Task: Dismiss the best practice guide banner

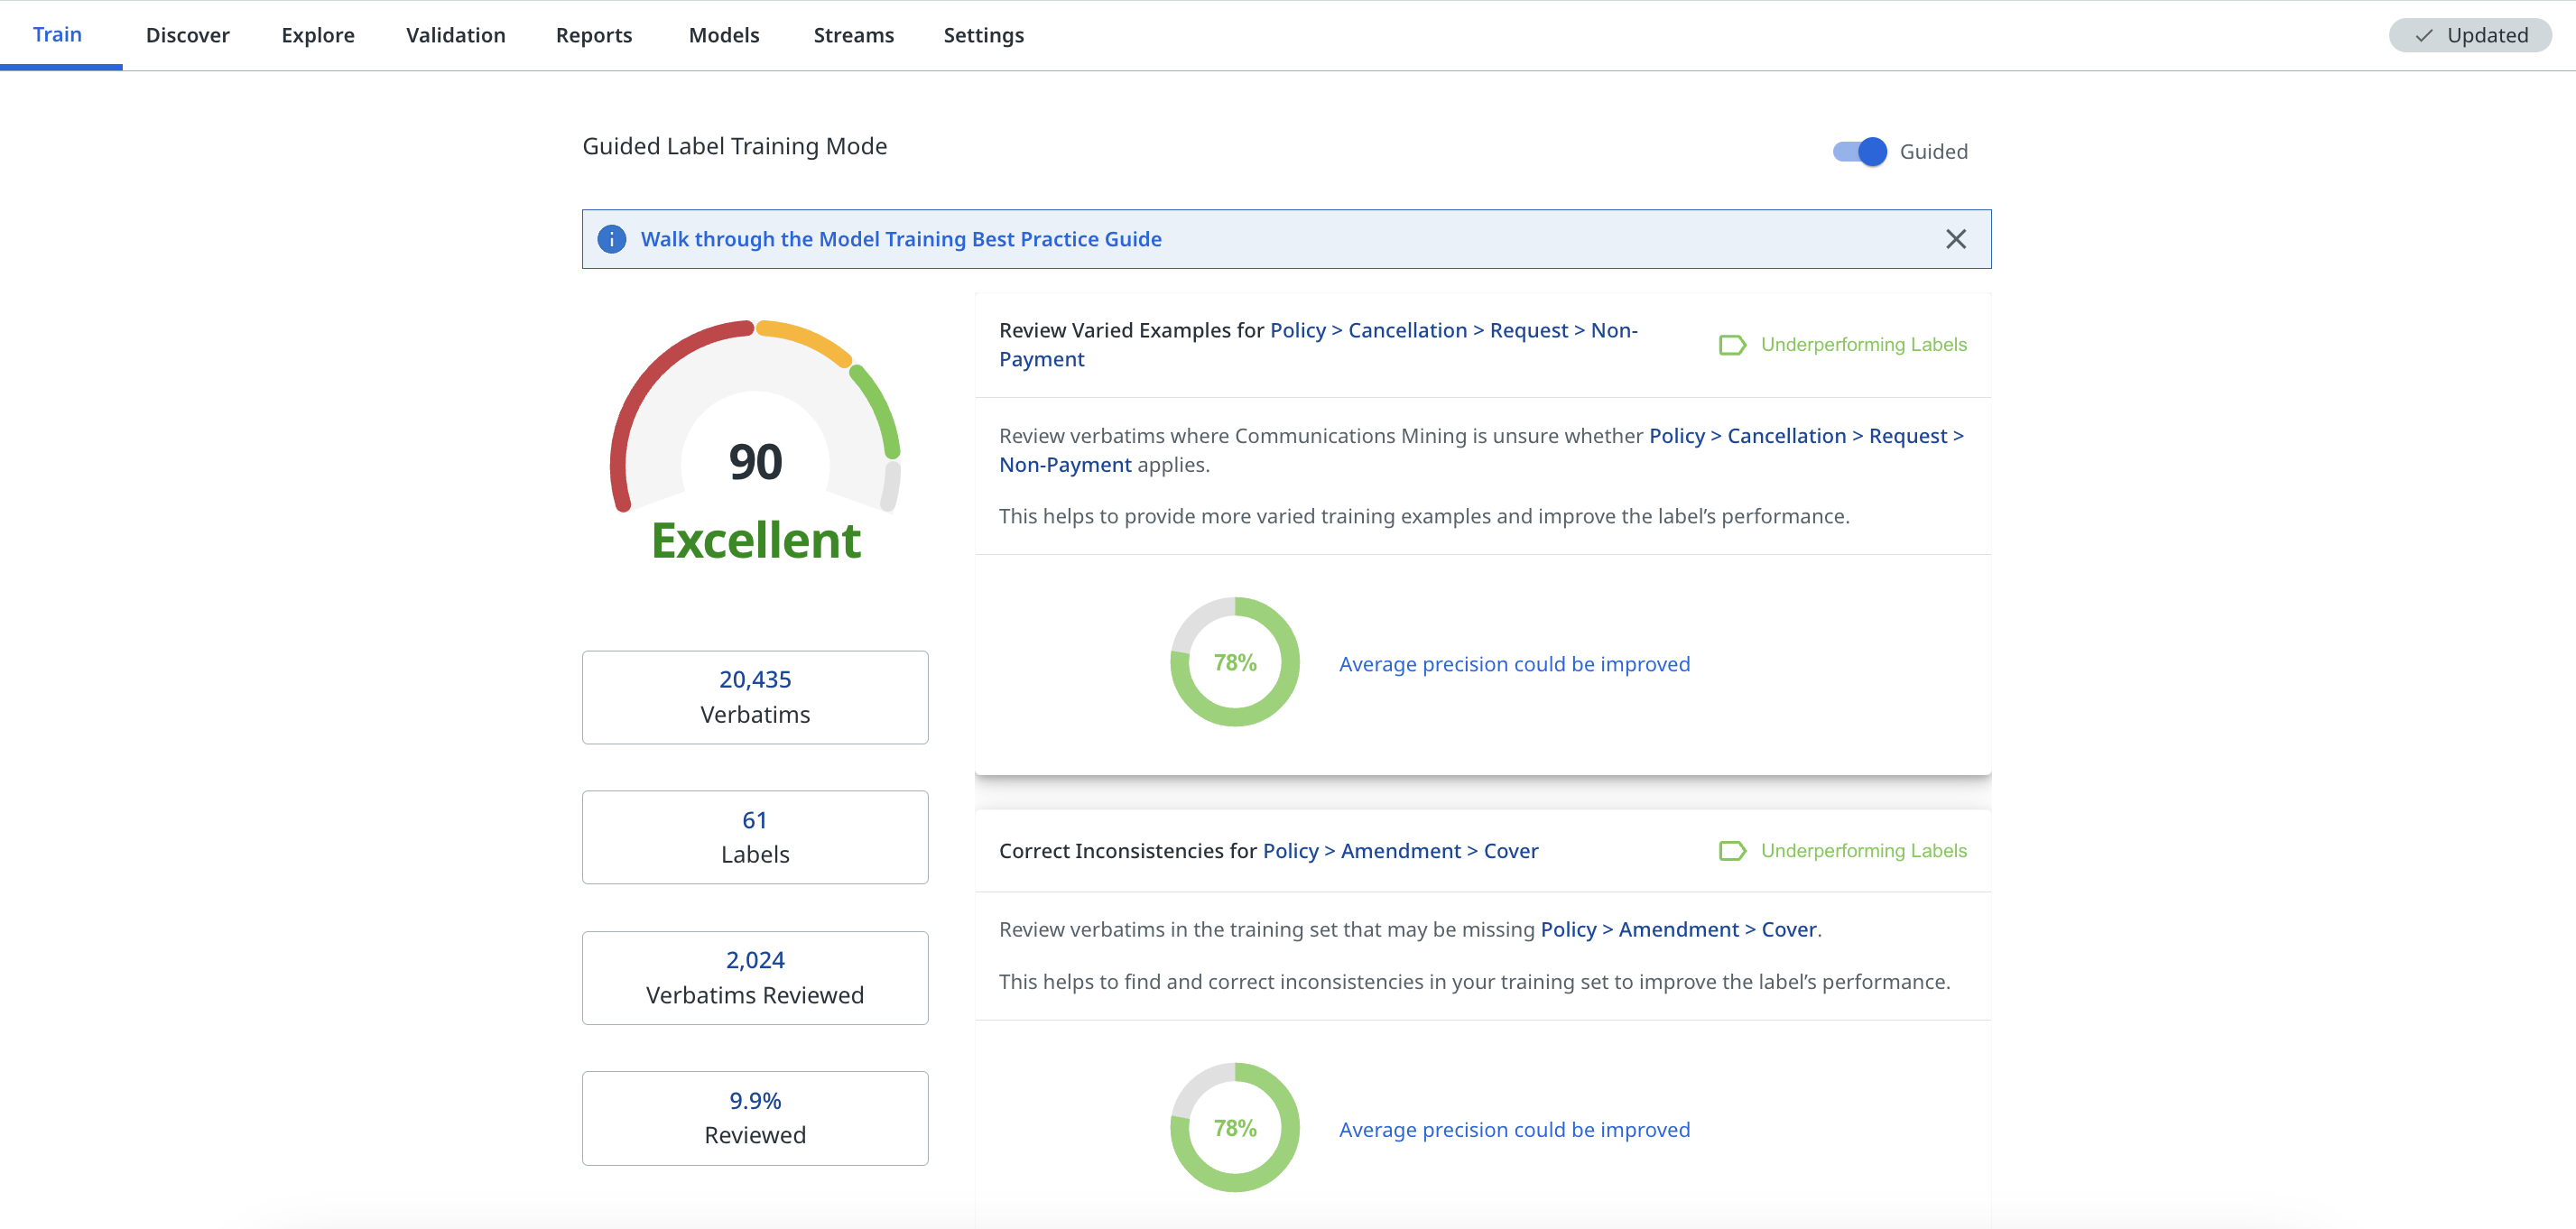Action: pos(1956,239)
